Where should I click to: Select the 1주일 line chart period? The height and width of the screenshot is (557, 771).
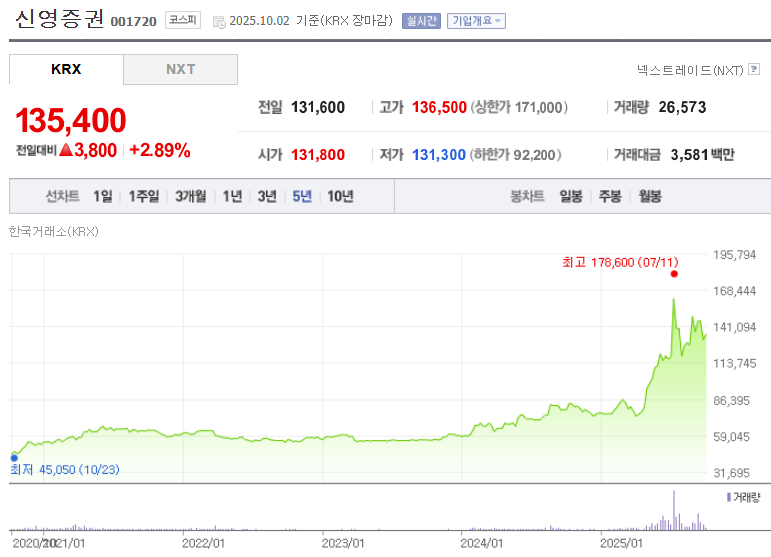[x=144, y=196]
